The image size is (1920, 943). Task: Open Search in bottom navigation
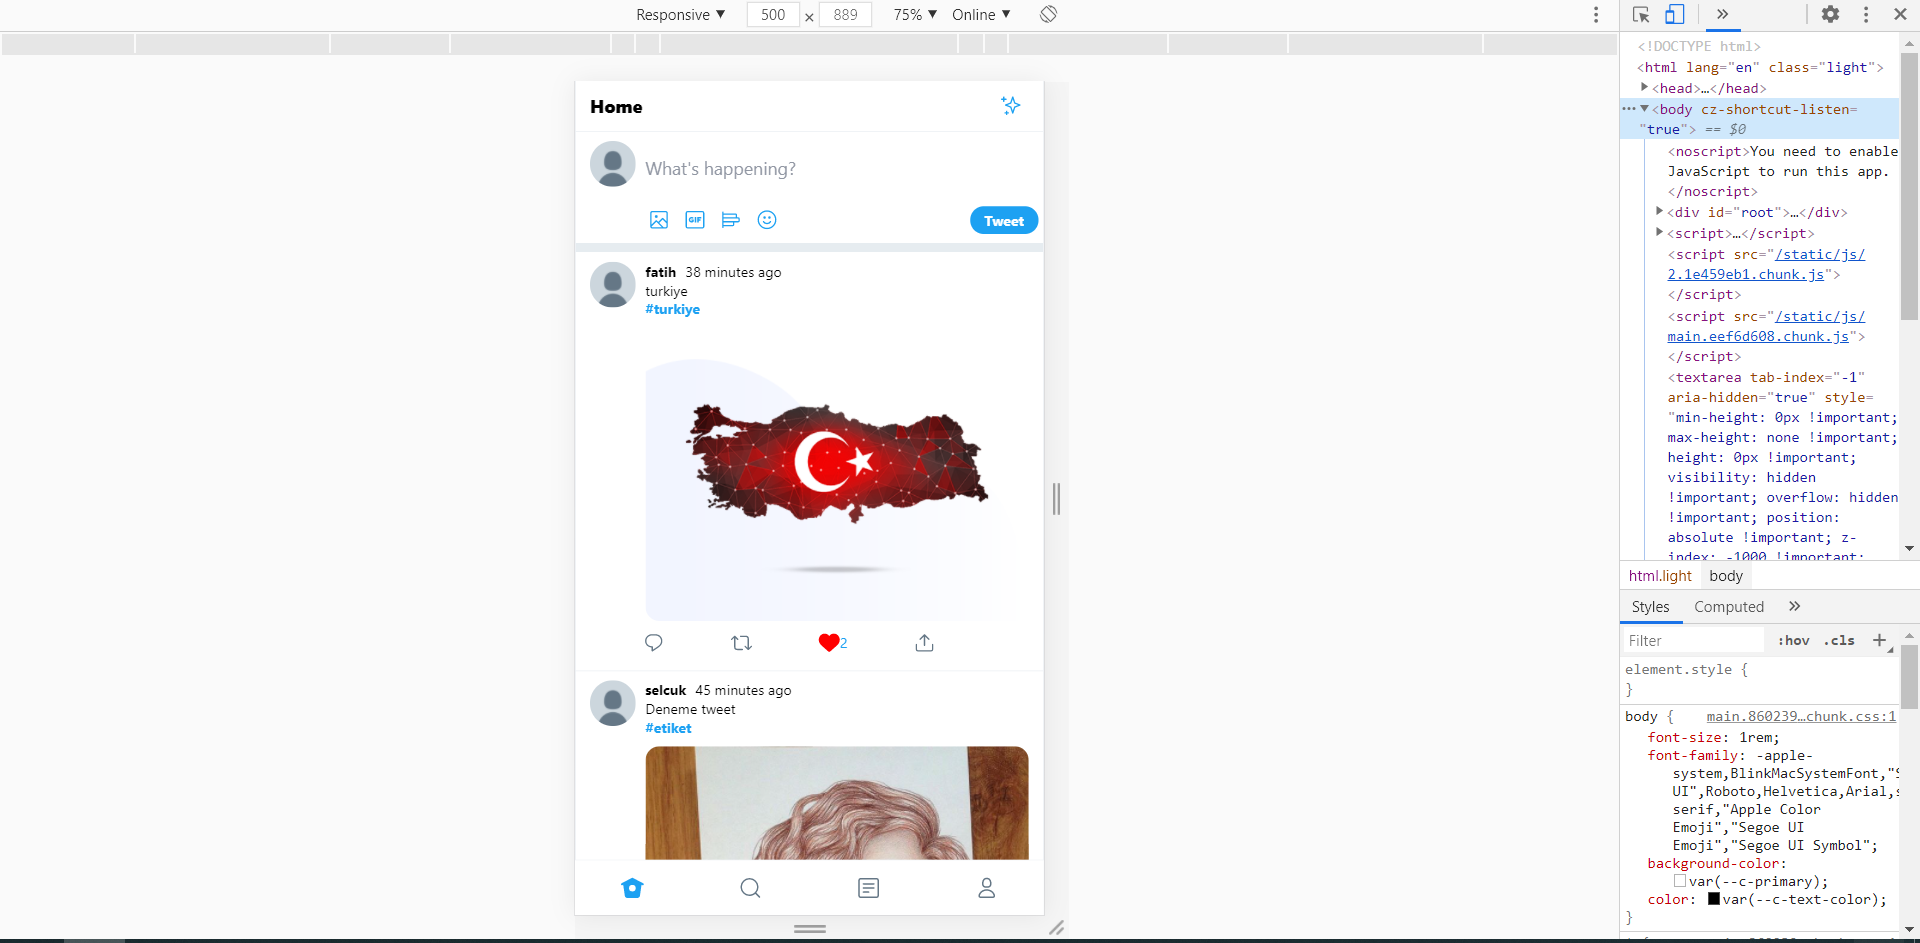(750, 888)
